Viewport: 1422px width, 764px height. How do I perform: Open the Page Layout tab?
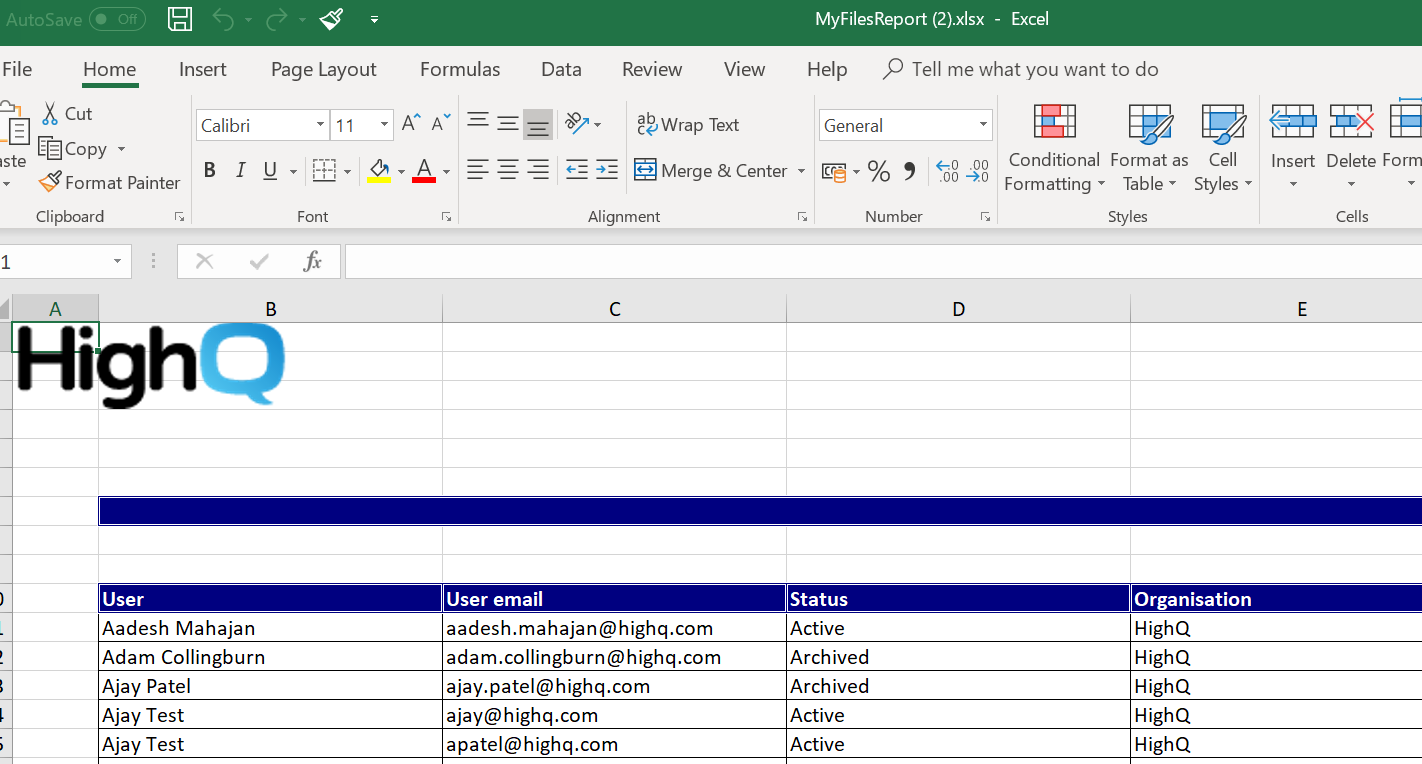point(323,69)
